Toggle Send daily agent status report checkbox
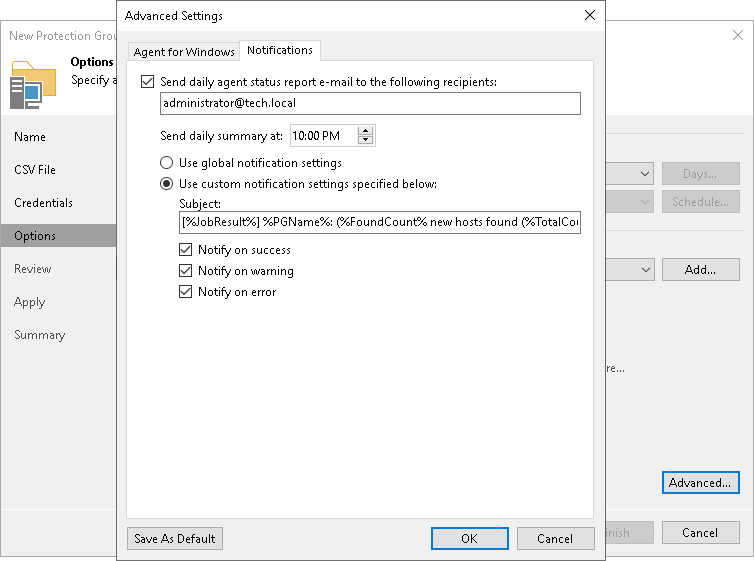Screen dimensions: 754x561 pyautogui.click(x=148, y=82)
